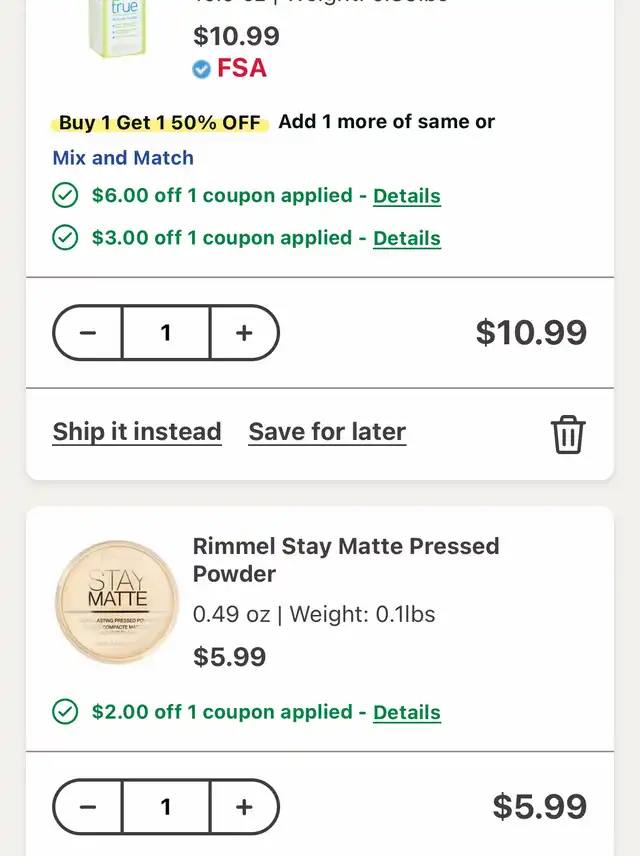Screen dimensions: 640x856
Task: Click the green product thumbnail at top
Action: point(117,28)
